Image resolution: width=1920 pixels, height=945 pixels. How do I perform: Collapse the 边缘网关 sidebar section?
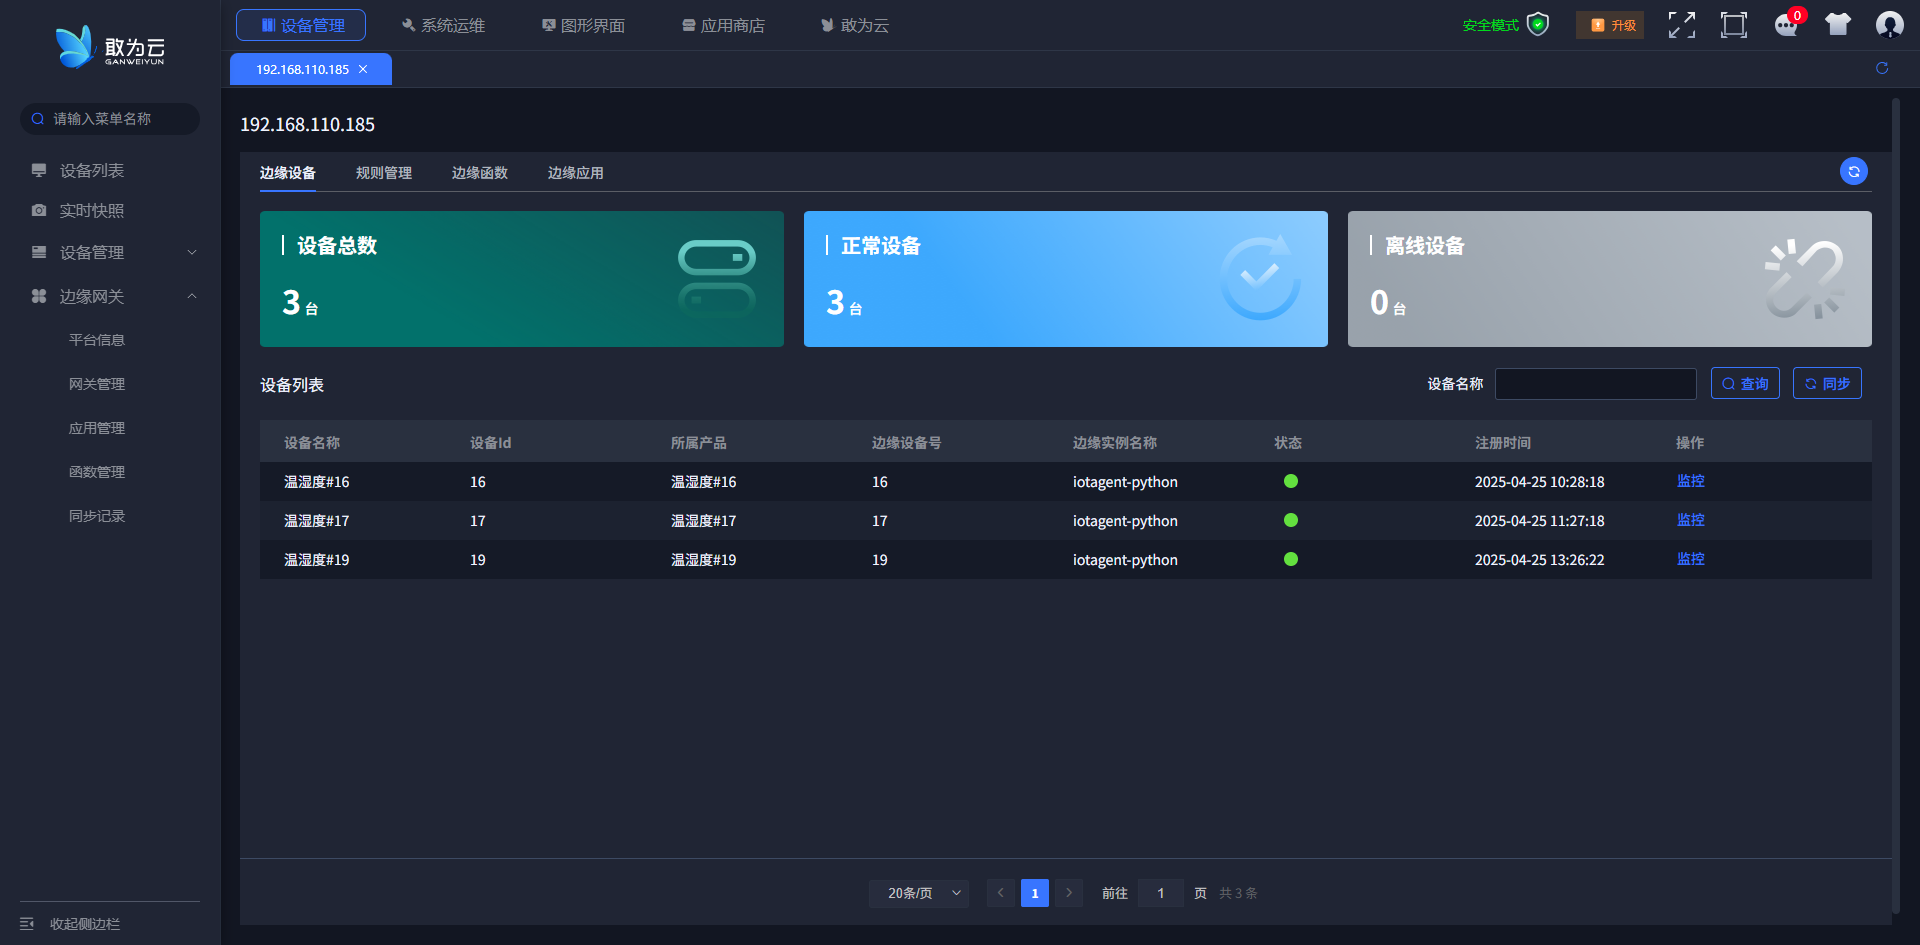coord(110,297)
